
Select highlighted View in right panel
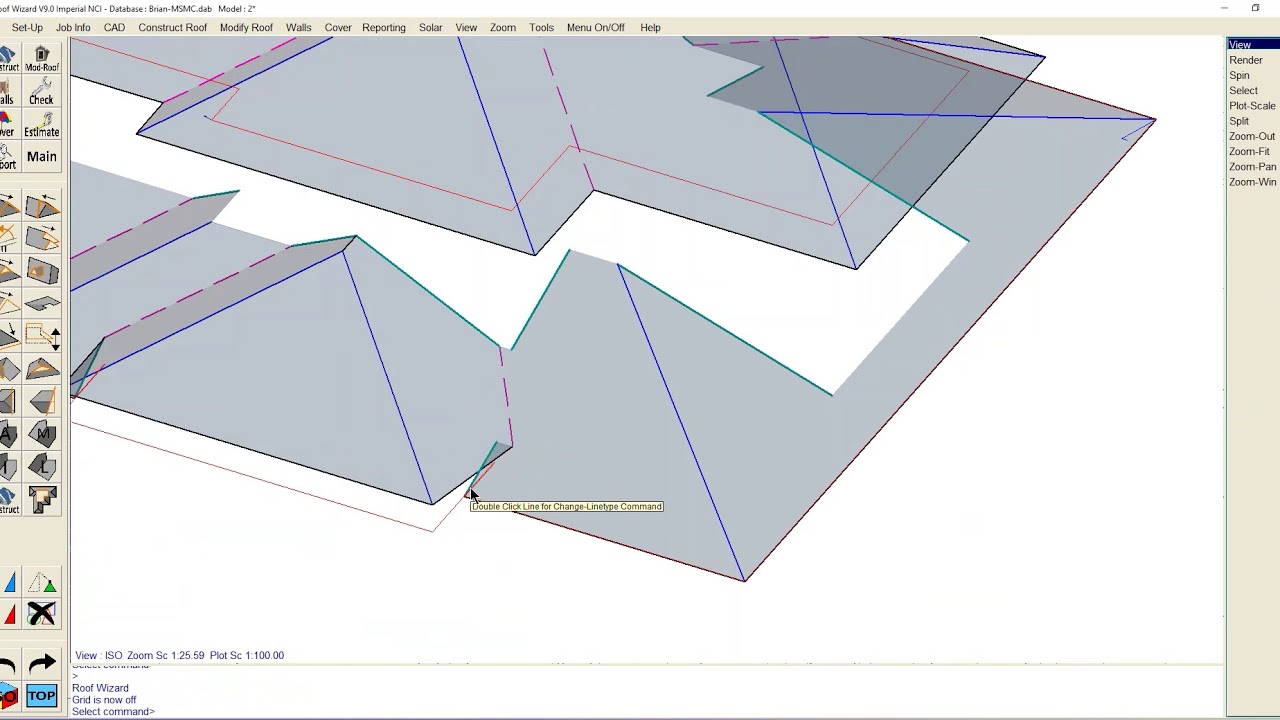coord(1253,44)
